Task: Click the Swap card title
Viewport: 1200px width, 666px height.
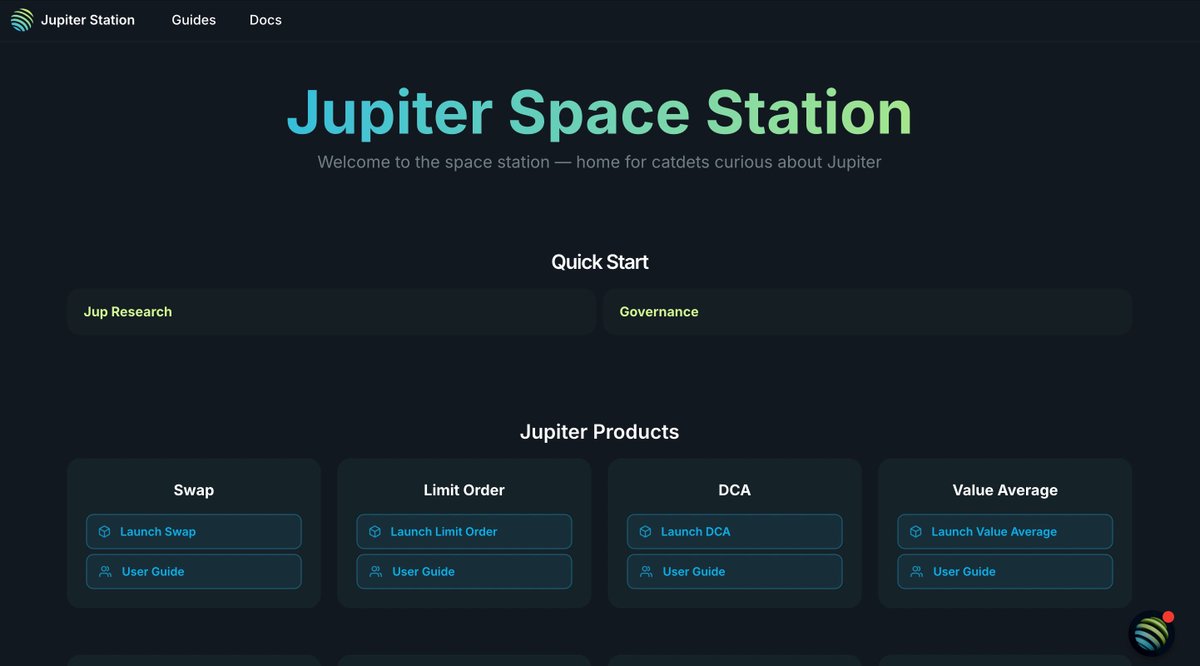Action: [194, 490]
